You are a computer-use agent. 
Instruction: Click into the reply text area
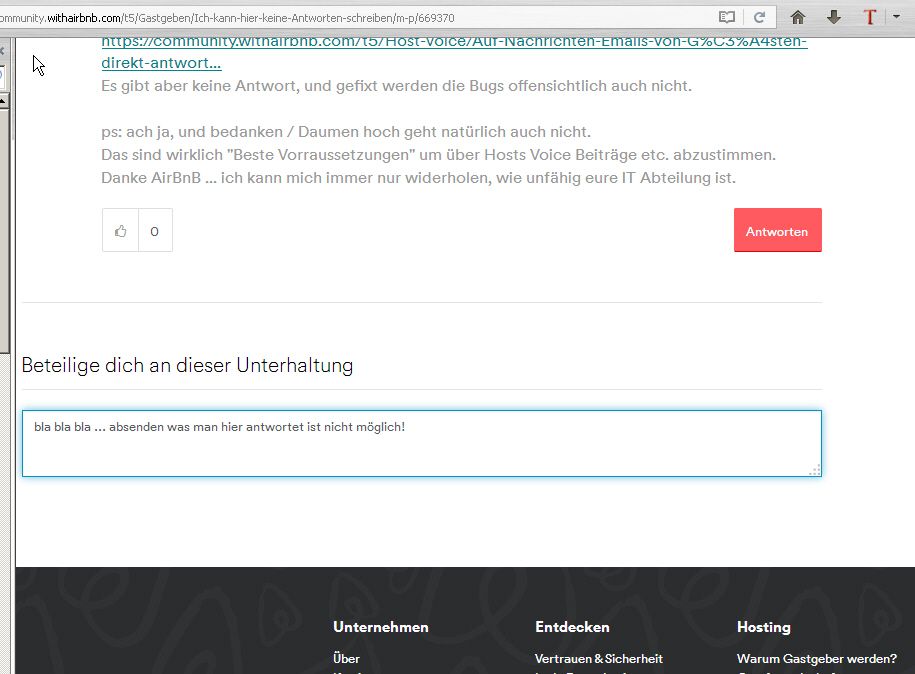coord(421,443)
